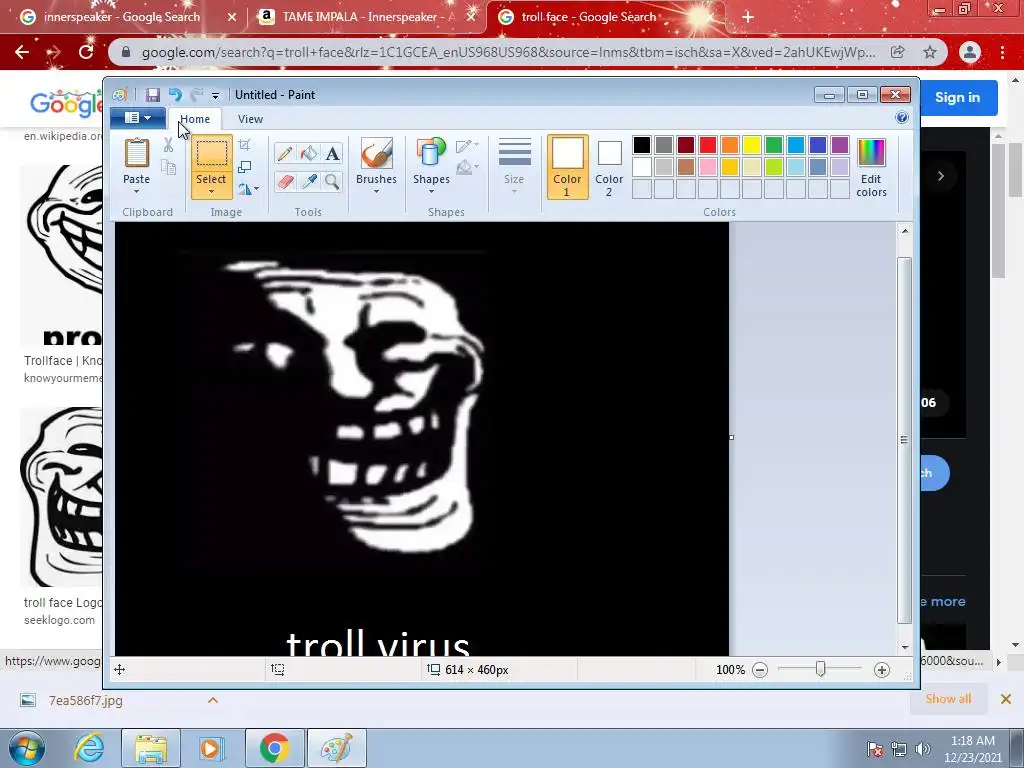Open Internet Explorer from the taskbar

(89, 748)
